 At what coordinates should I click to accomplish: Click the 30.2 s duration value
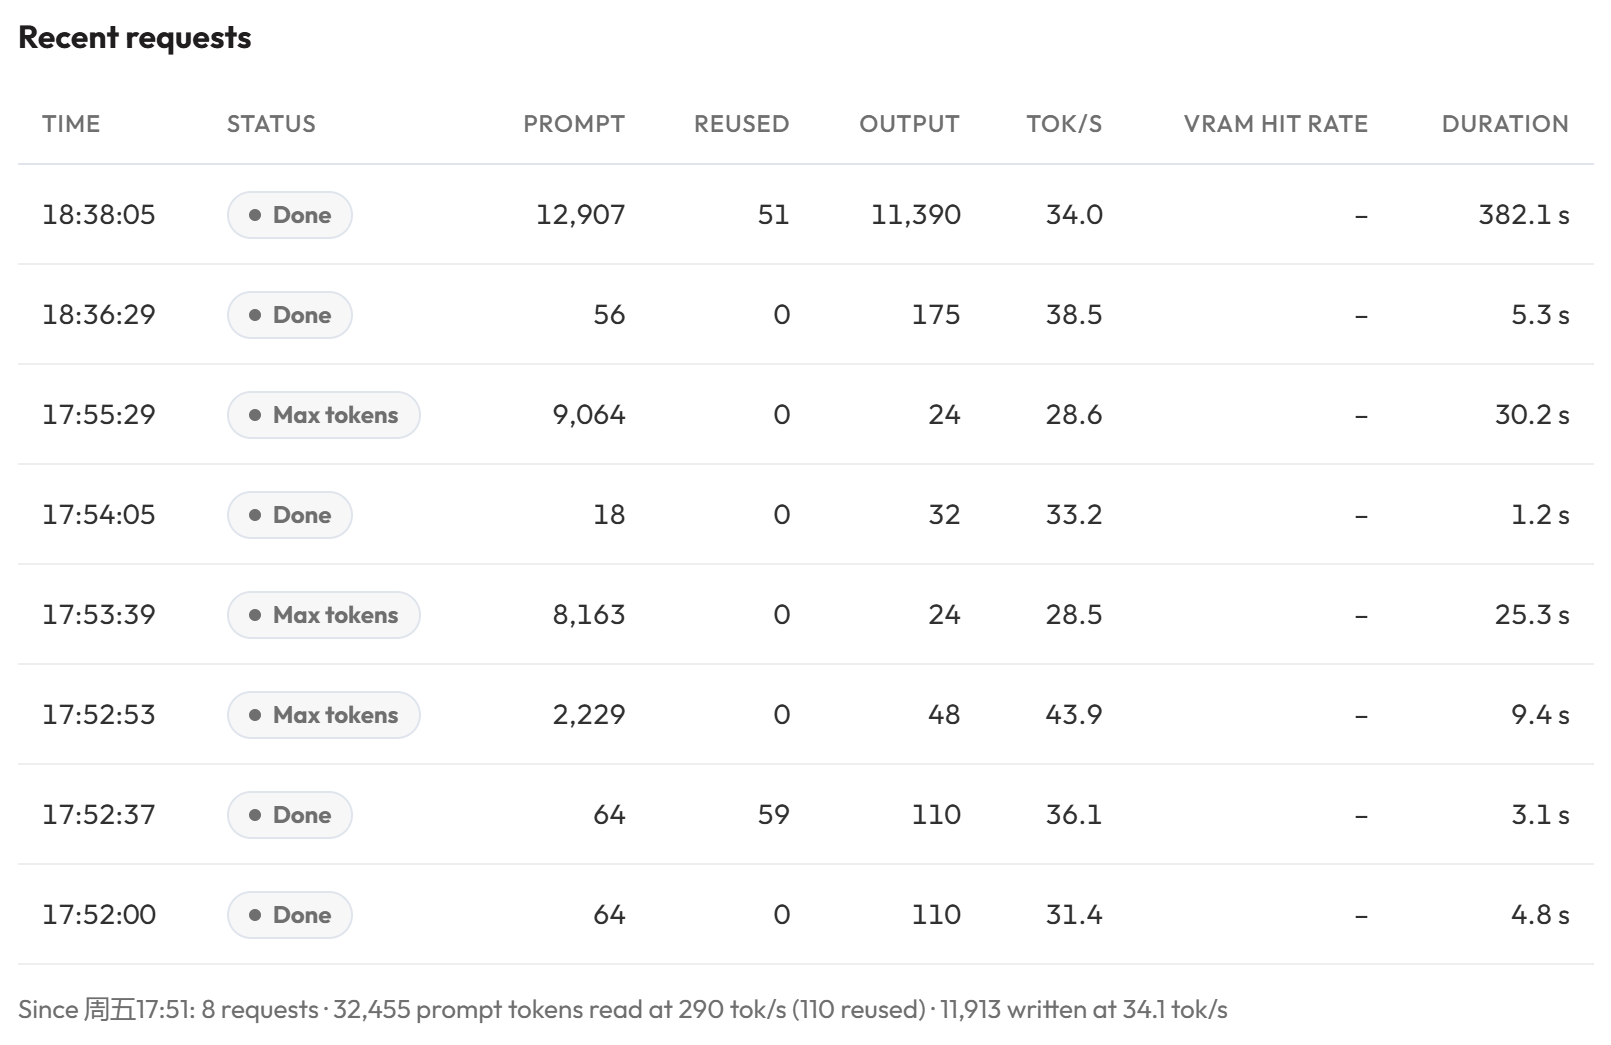[x=1532, y=415]
